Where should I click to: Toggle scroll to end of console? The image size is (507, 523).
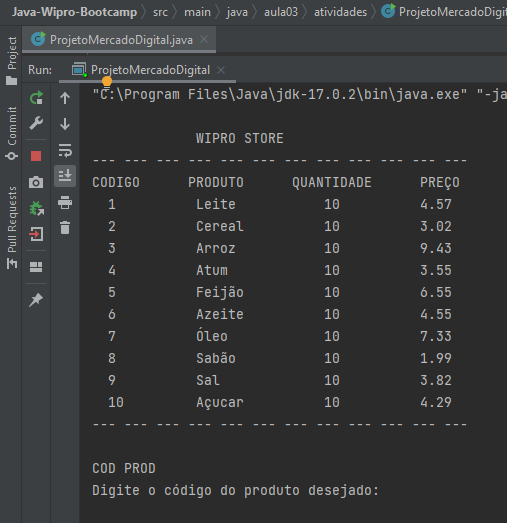click(65, 175)
